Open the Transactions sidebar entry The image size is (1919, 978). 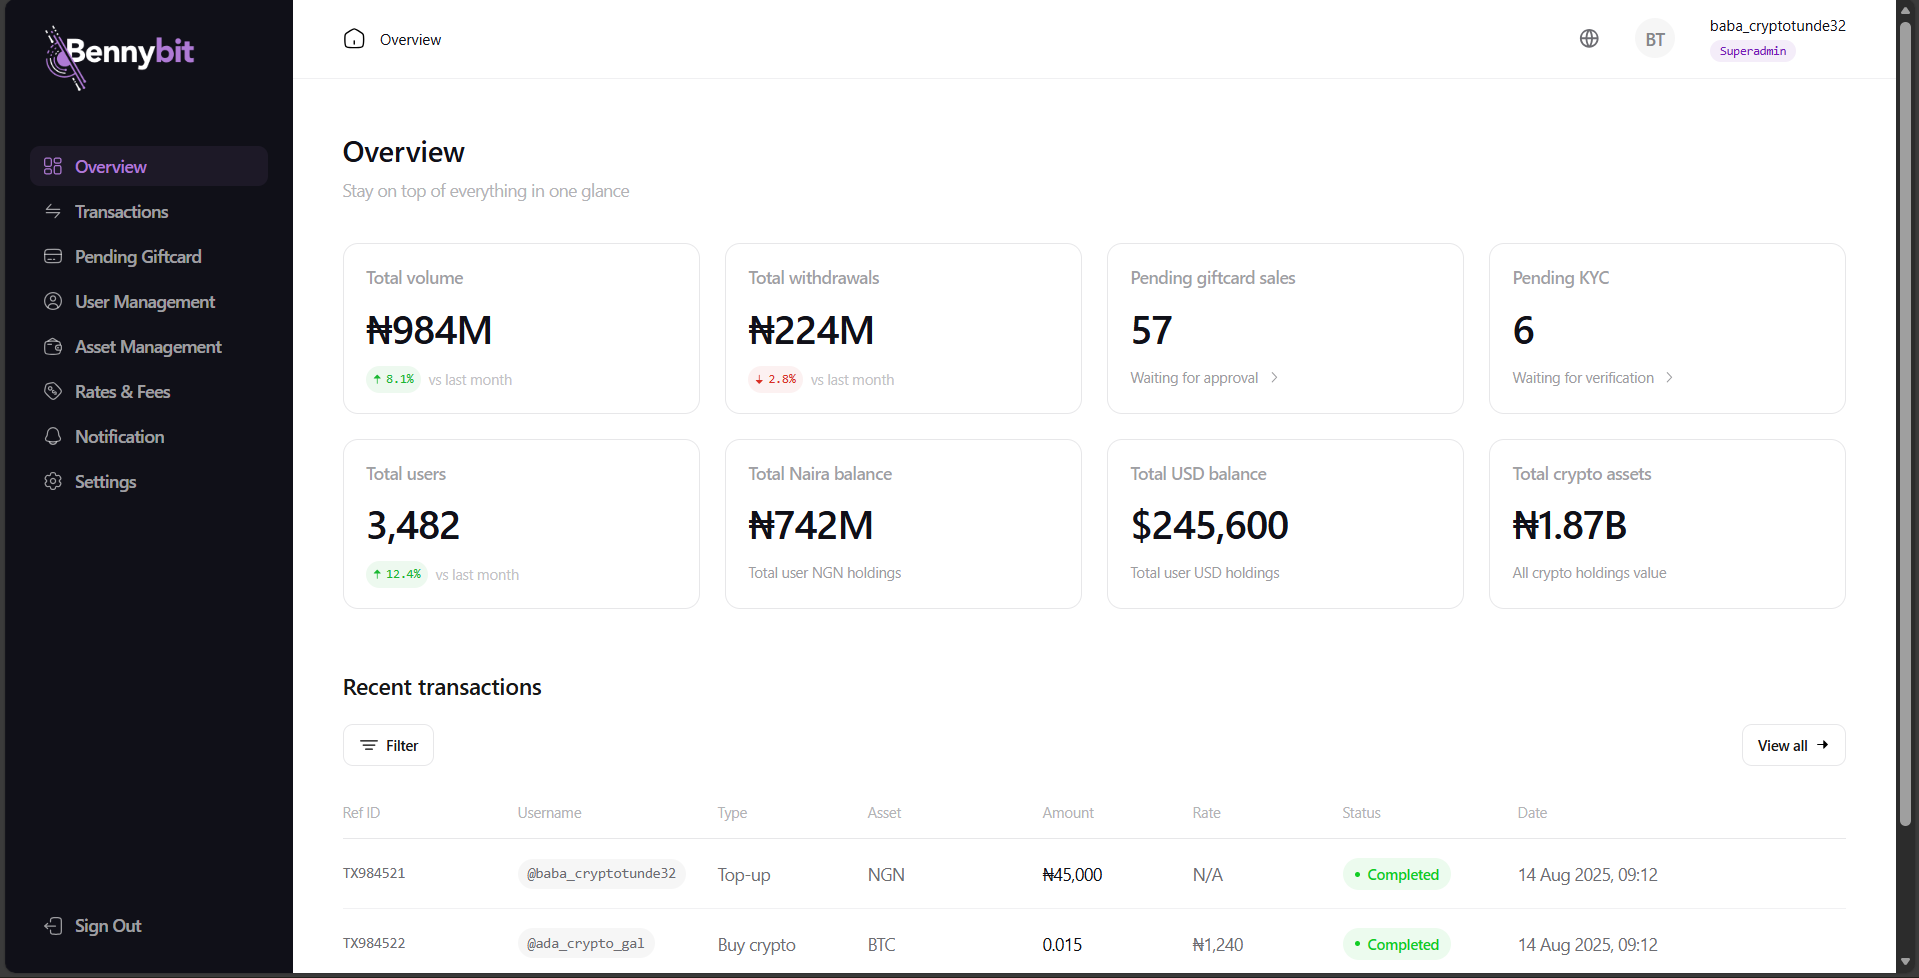coord(120,211)
